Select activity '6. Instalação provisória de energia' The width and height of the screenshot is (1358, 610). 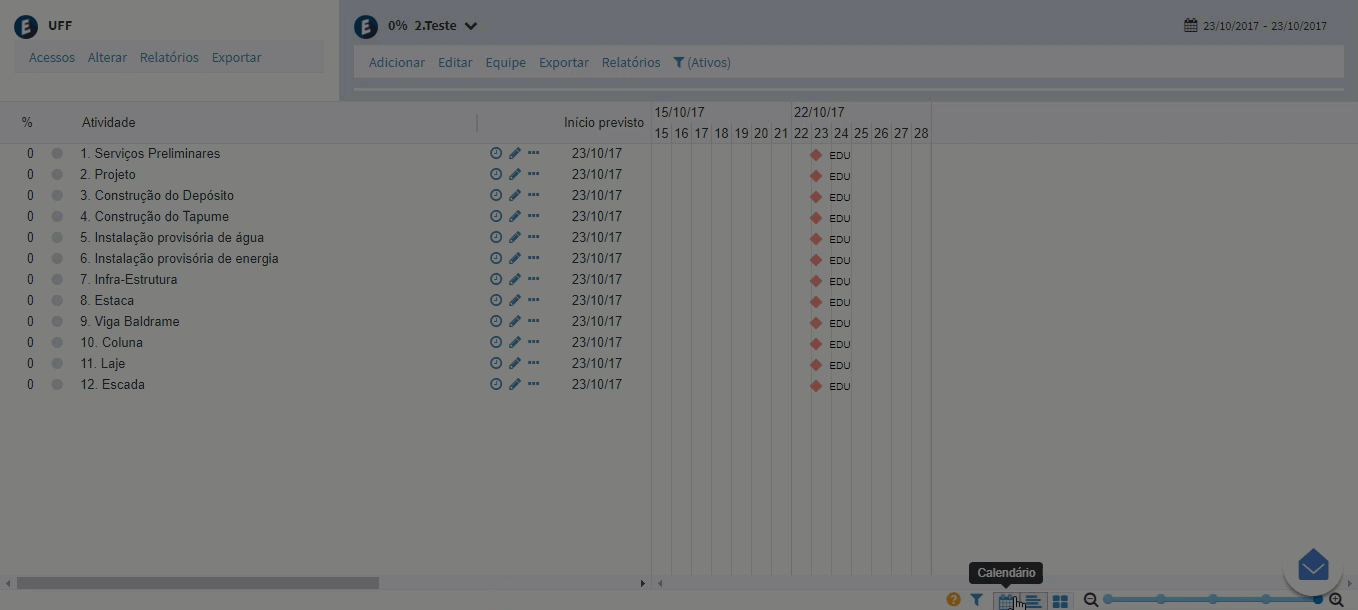180,258
